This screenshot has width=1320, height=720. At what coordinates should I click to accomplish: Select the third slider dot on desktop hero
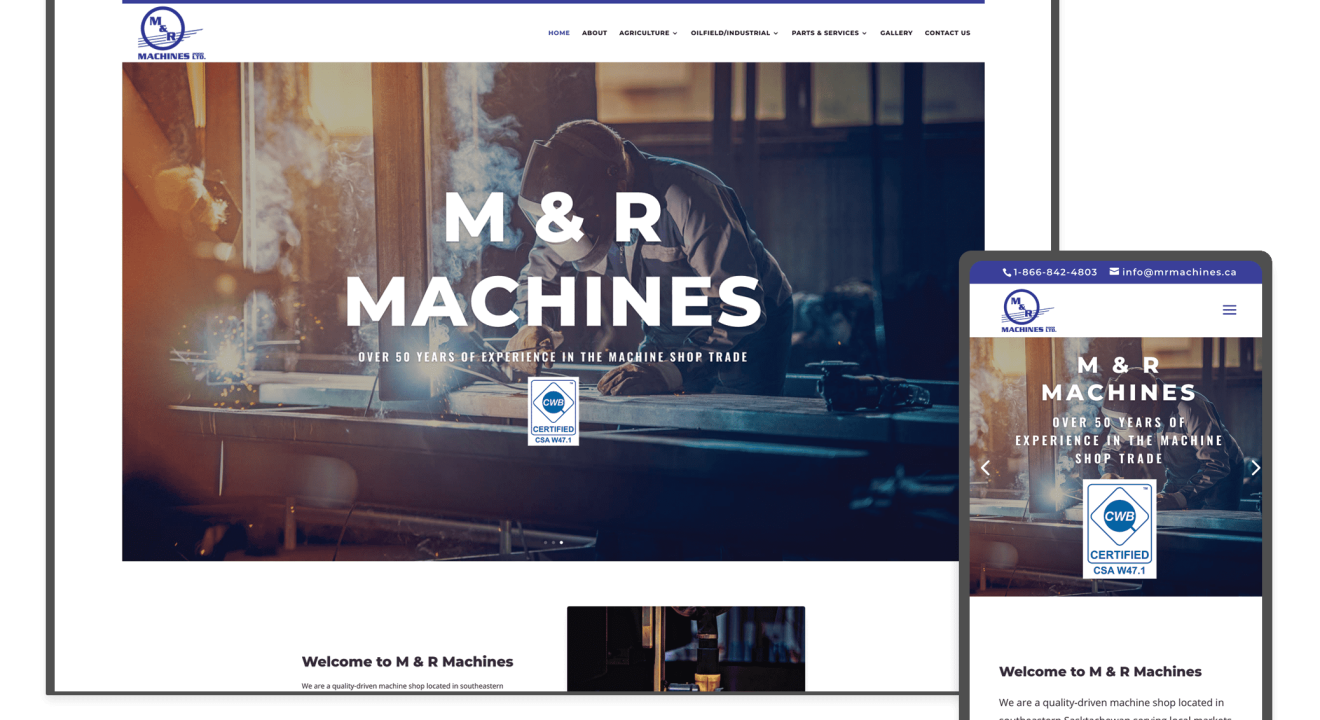(x=561, y=542)
